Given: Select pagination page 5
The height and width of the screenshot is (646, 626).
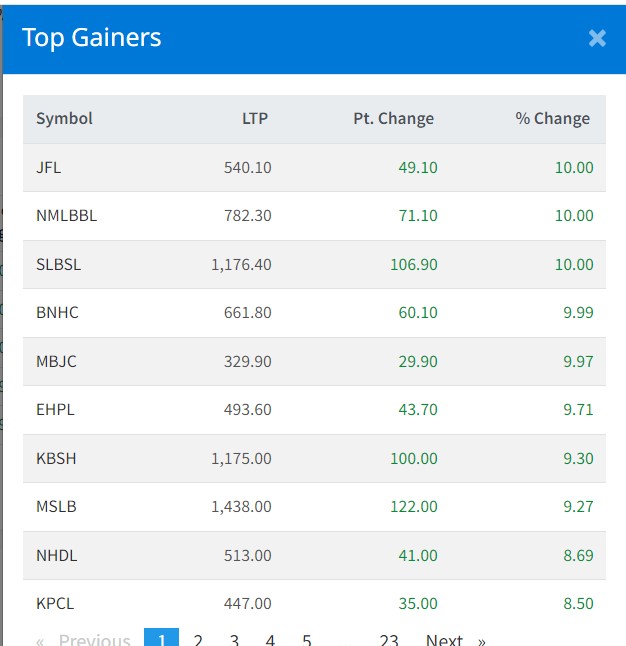Looking at the screenshot, I should pyautogui.click(x=306, y=640).
